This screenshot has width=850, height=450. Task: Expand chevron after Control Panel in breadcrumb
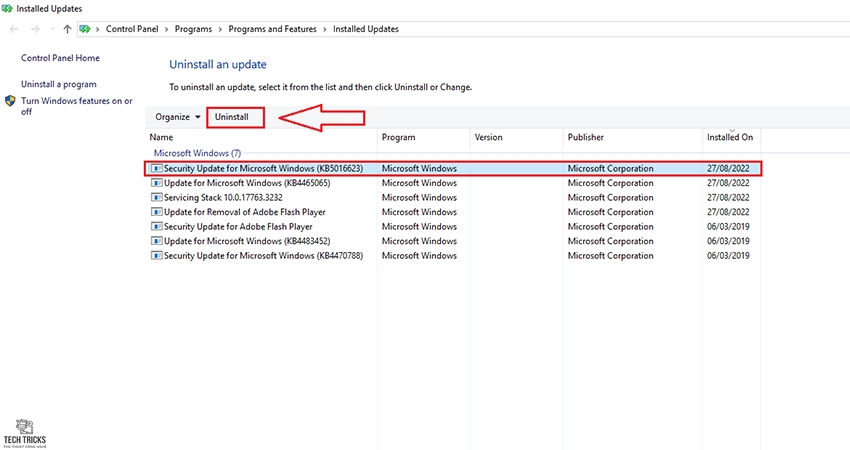point(166,29)
